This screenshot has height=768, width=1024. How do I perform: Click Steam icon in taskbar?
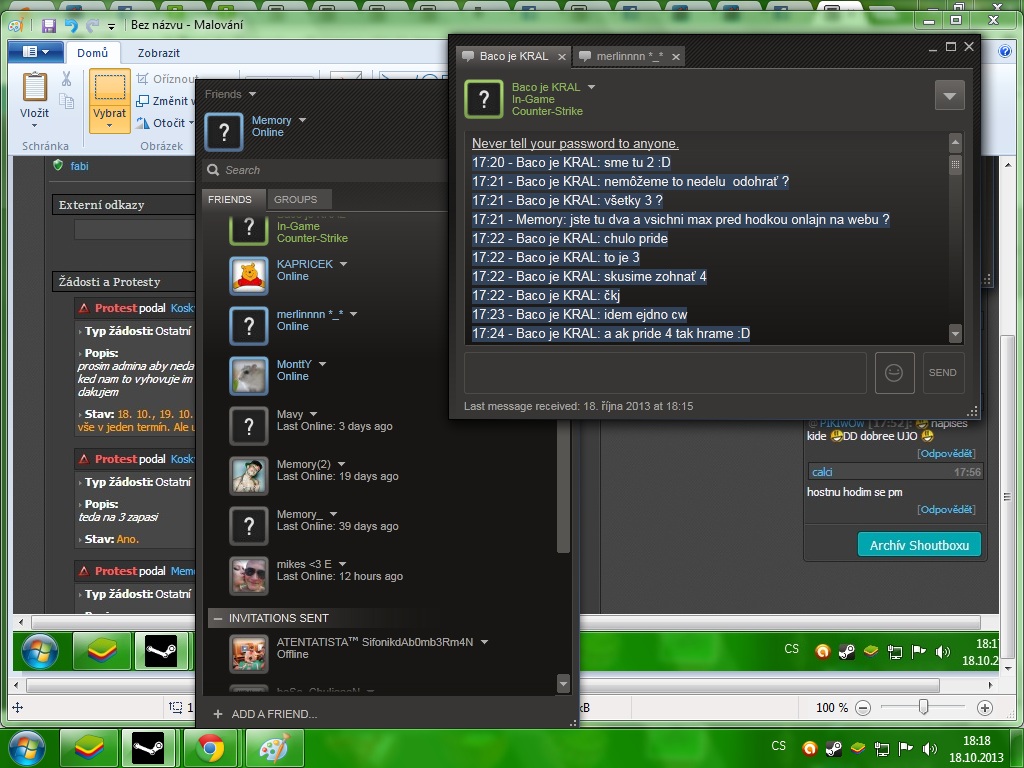(x=148, y=749)
